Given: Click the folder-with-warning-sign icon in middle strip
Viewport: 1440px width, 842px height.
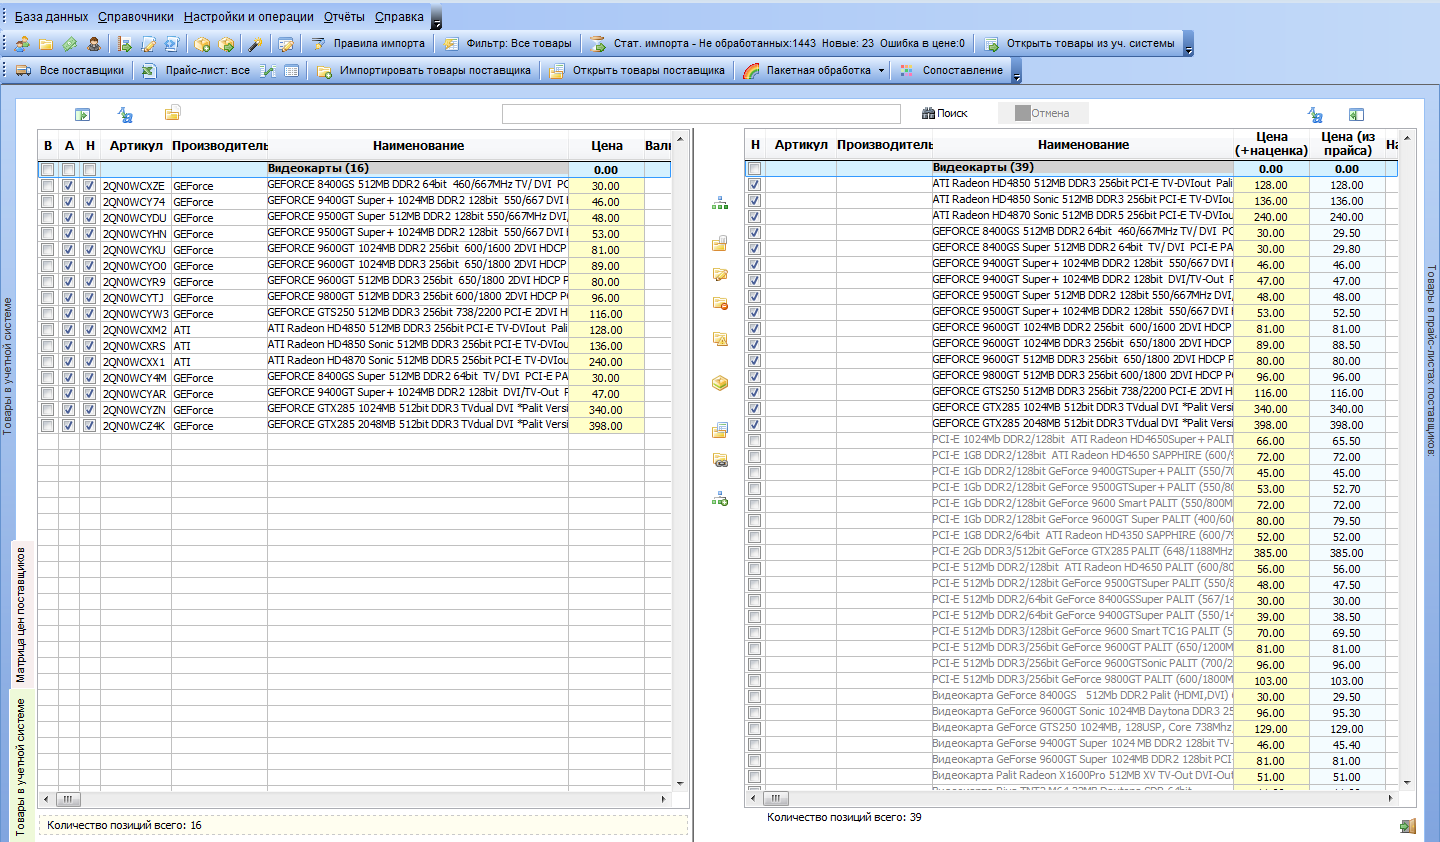Looking at the screenshot, I should [x=720, y=339].
